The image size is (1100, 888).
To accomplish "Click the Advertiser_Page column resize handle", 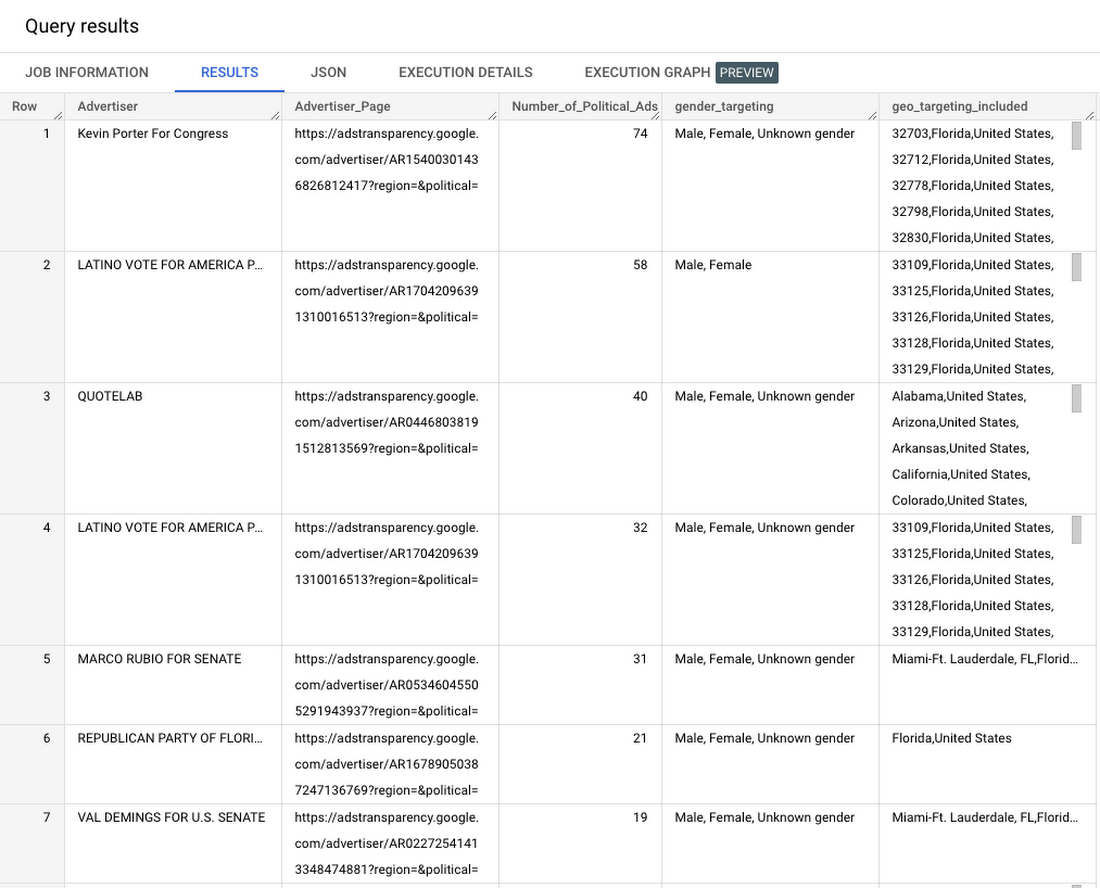I will 492,115.
